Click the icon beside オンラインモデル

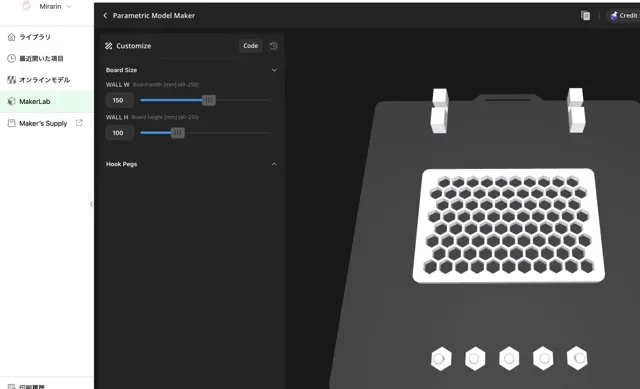[11, 80]
